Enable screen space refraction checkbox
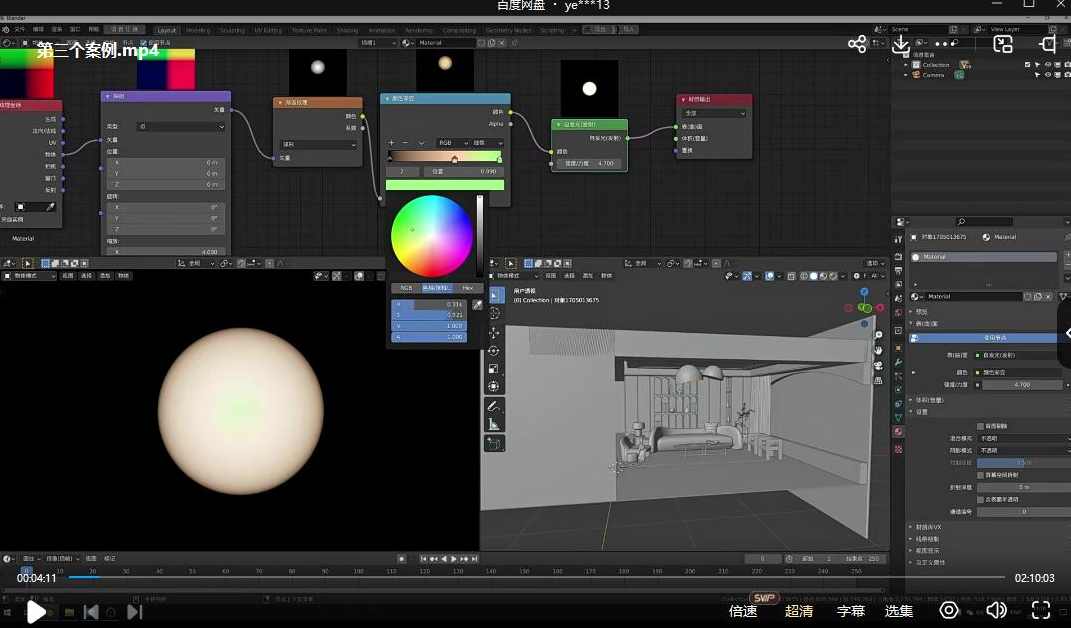 pyautogui.click(x=980, y=475)
